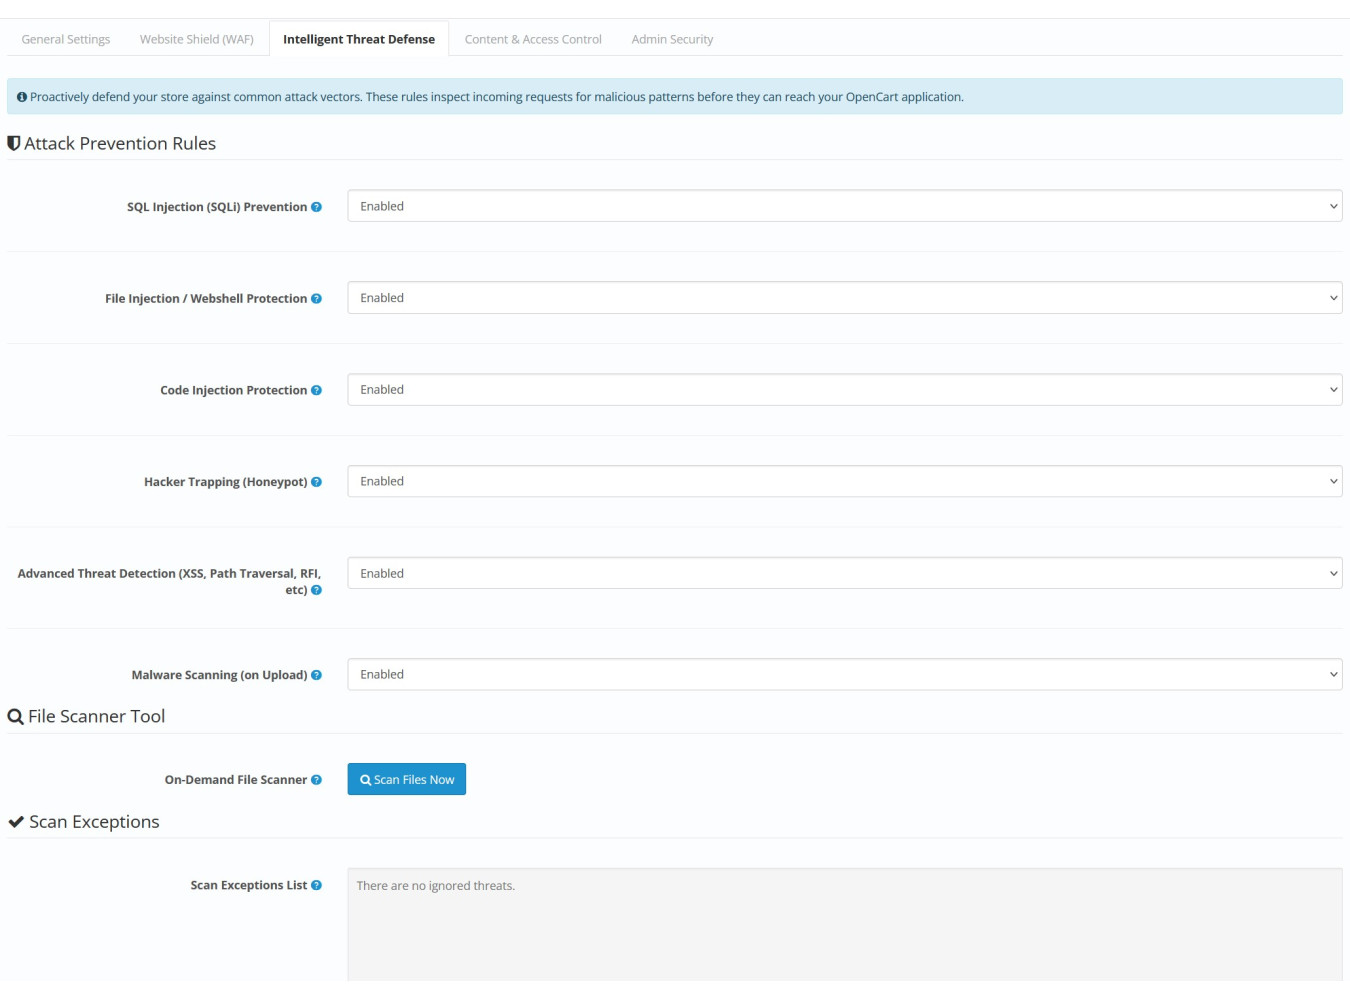The width and height of the screenshot is (1350, 1000).
Task: Expand the Code Injection Protection dropdown
Action: point(844,390)
